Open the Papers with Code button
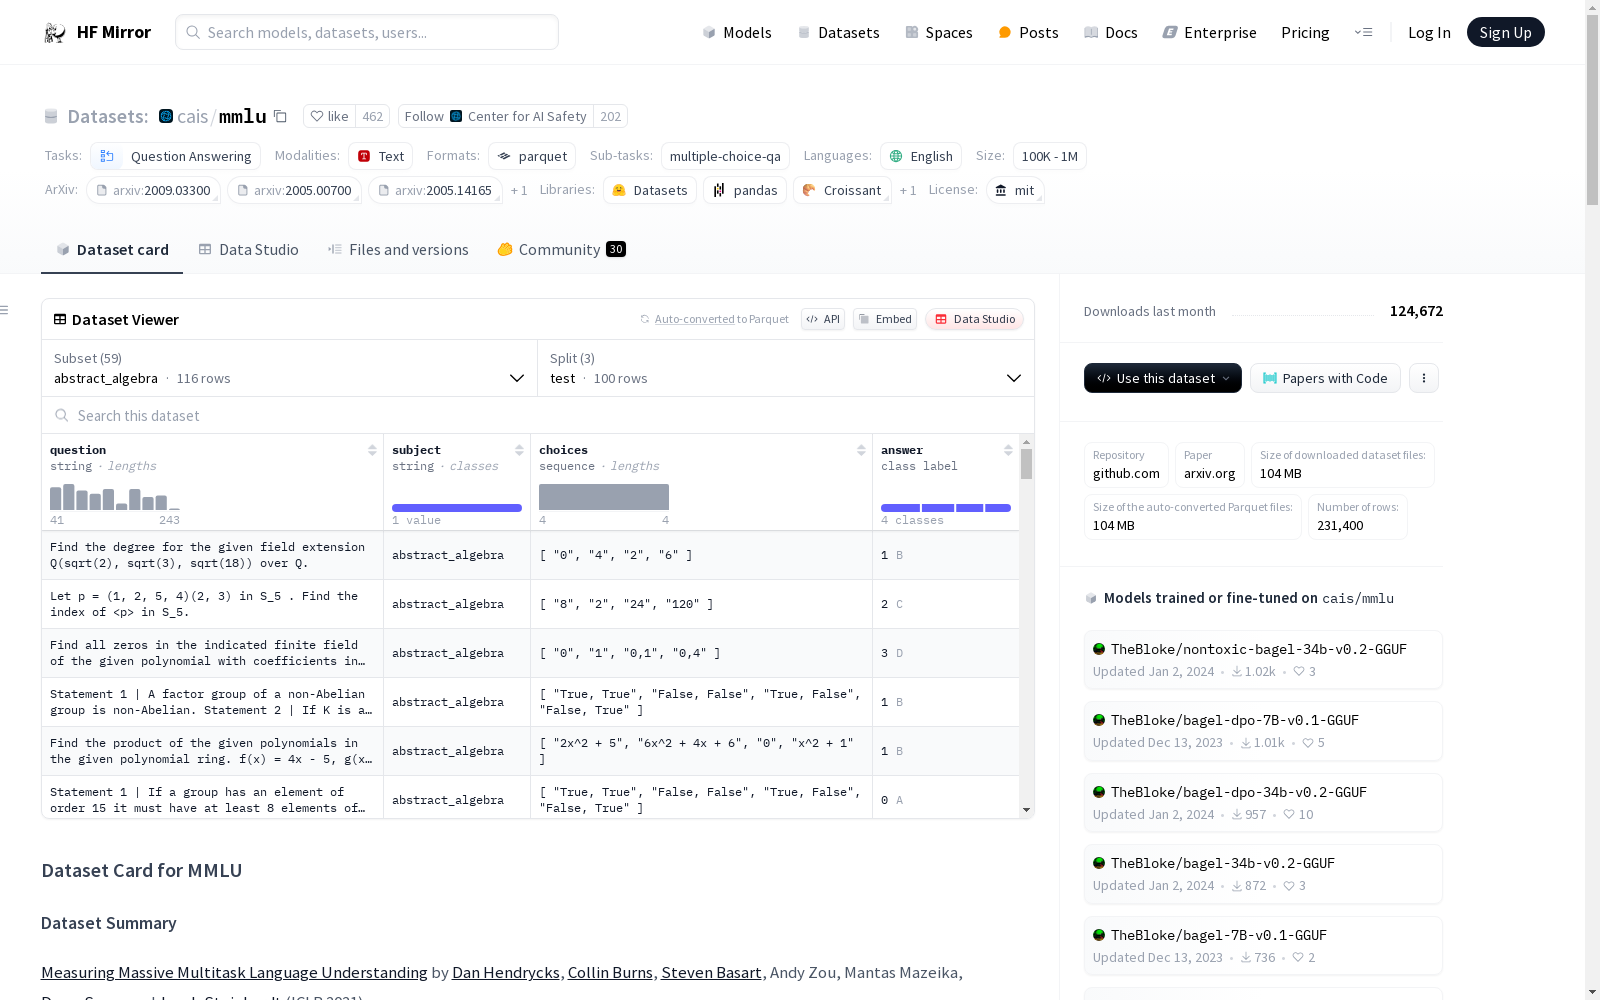 [x=1325, y=378]
